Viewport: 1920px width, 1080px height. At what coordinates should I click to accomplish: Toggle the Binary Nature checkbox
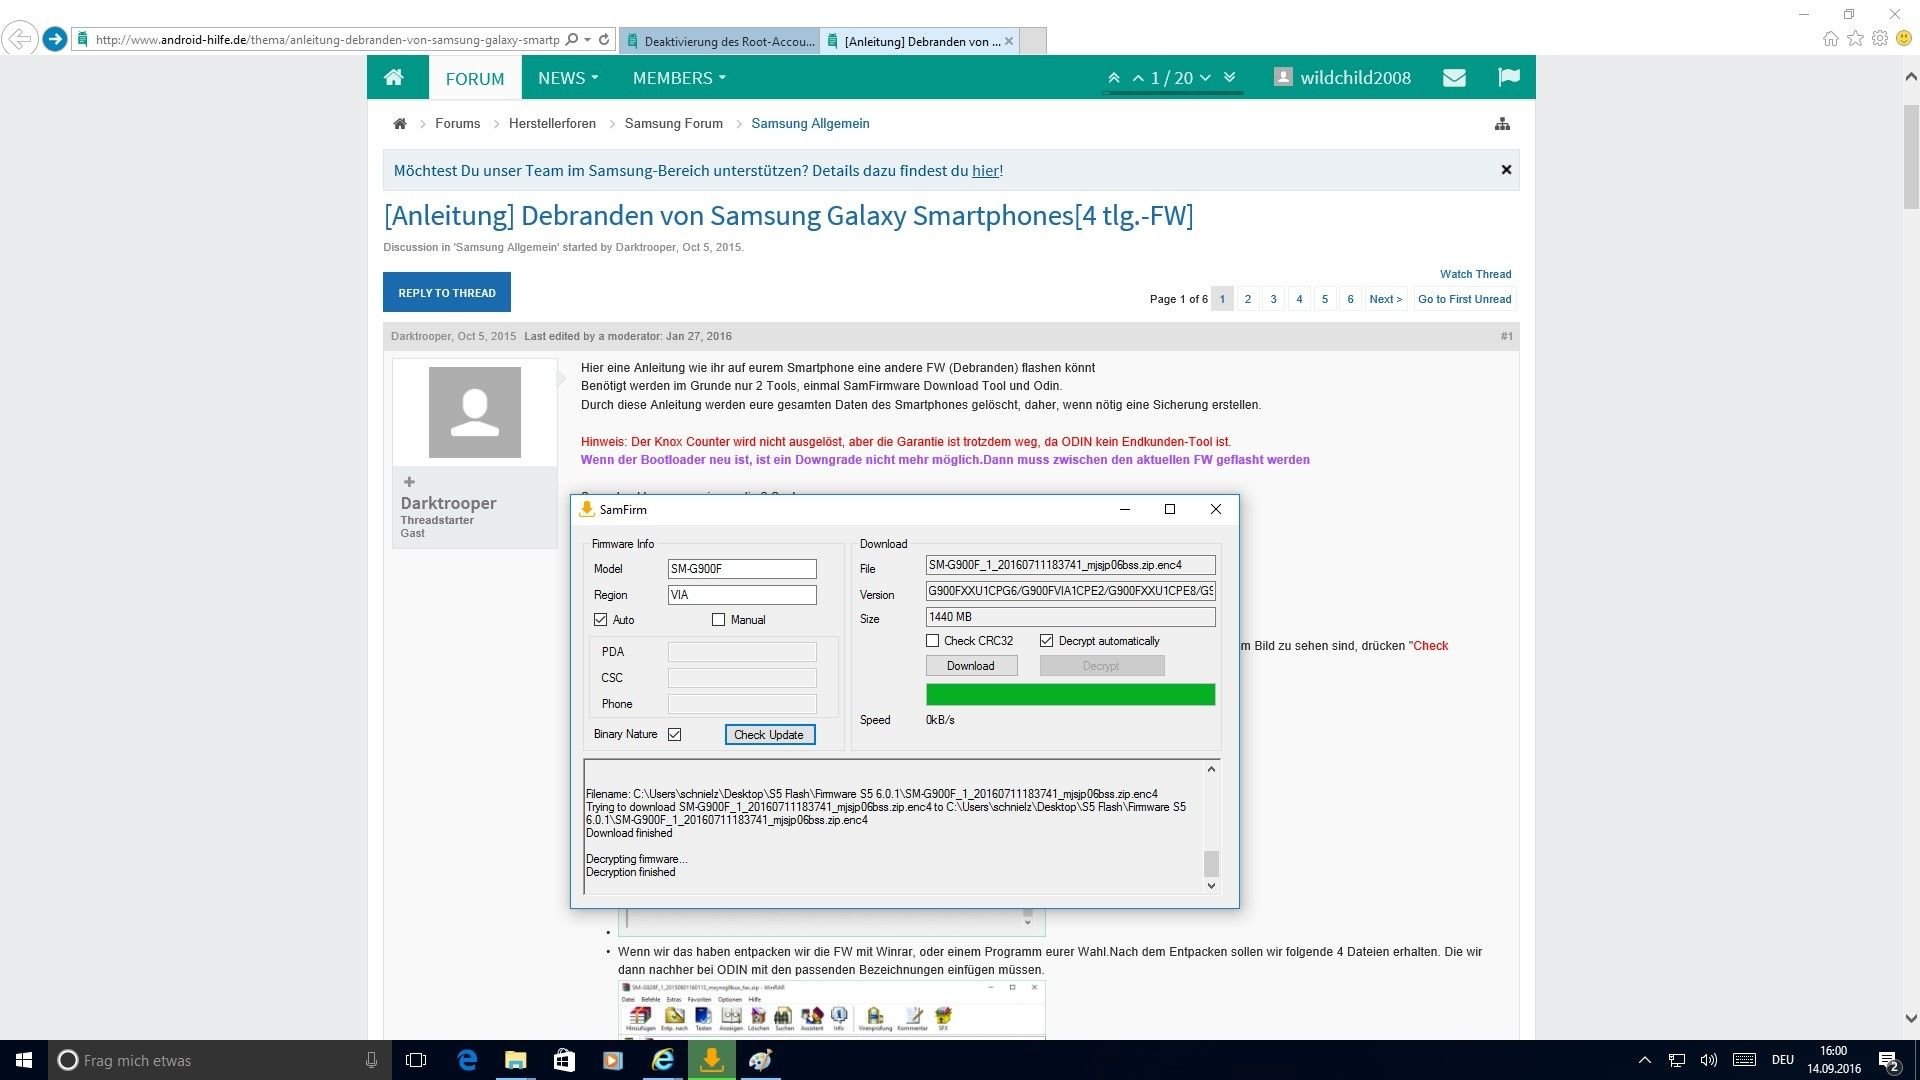click(x=675, y=734)
